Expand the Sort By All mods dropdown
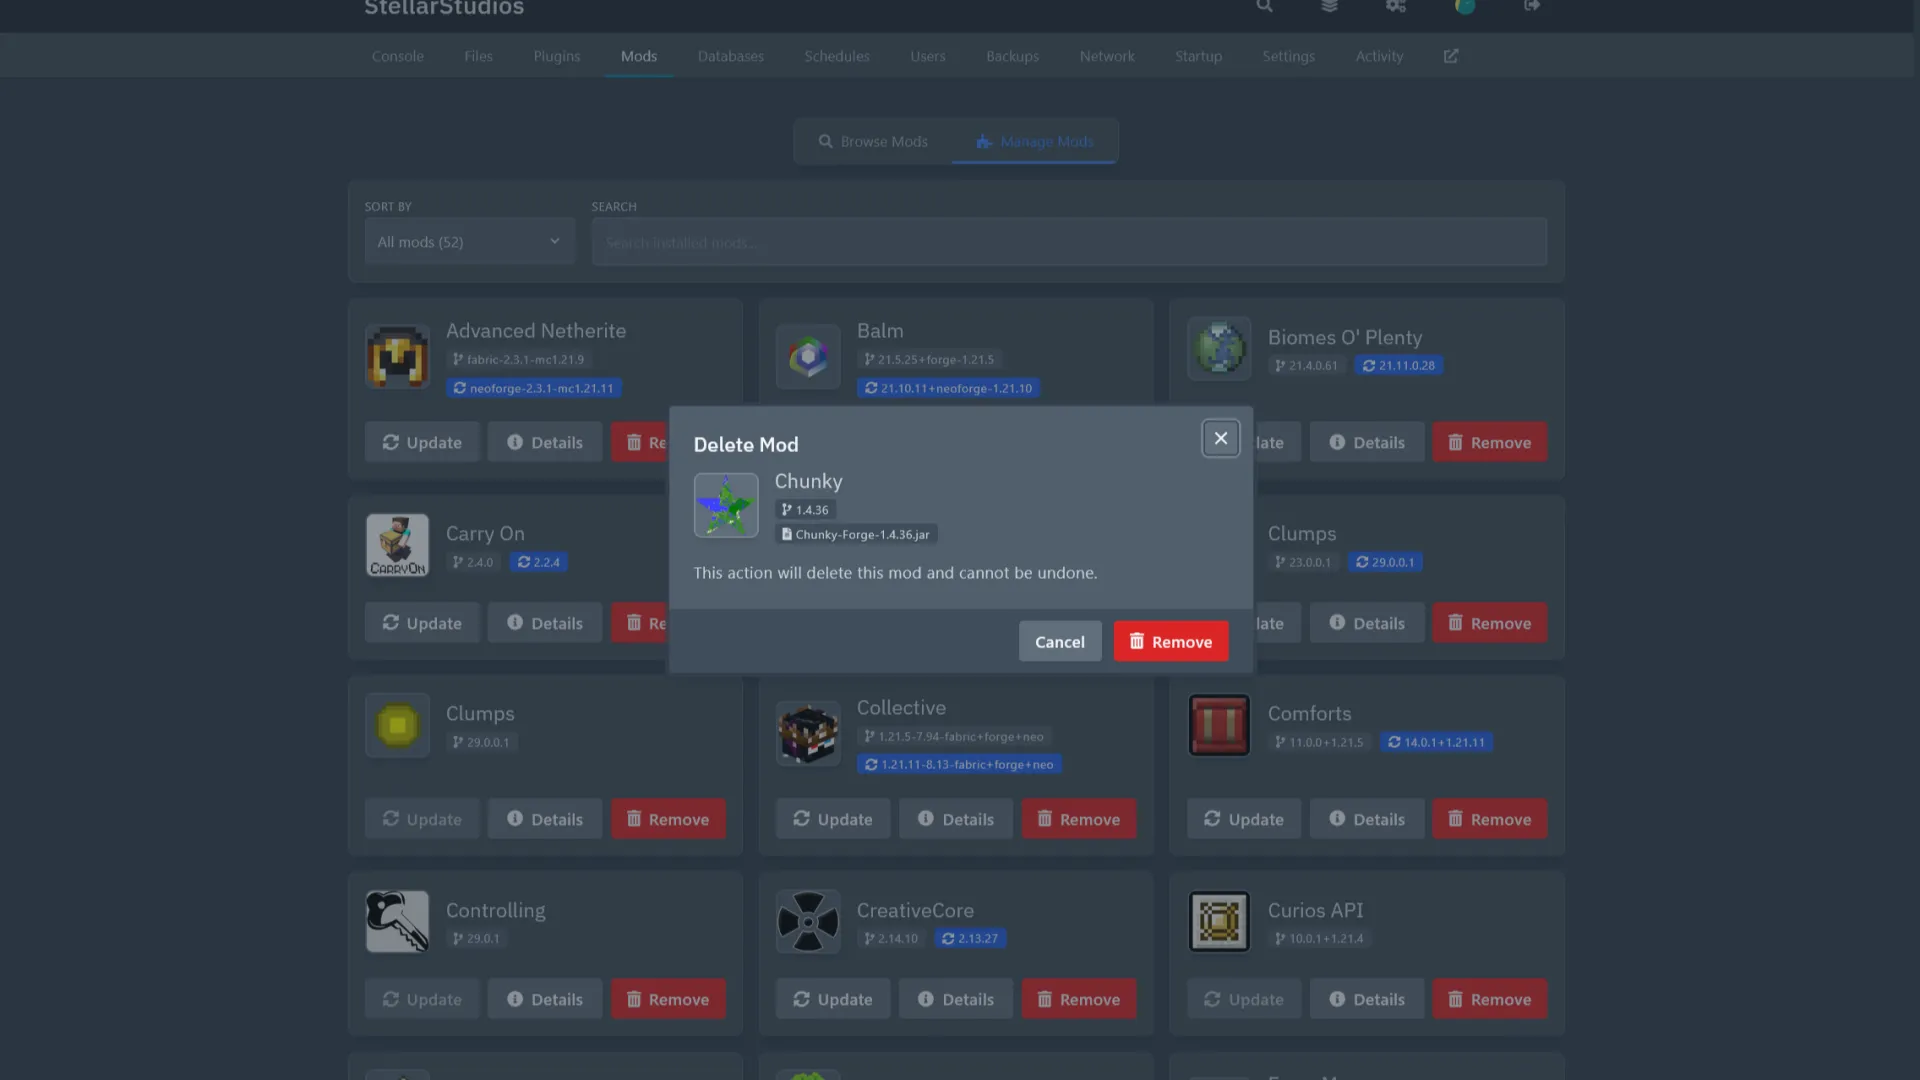 pos(469,242)
